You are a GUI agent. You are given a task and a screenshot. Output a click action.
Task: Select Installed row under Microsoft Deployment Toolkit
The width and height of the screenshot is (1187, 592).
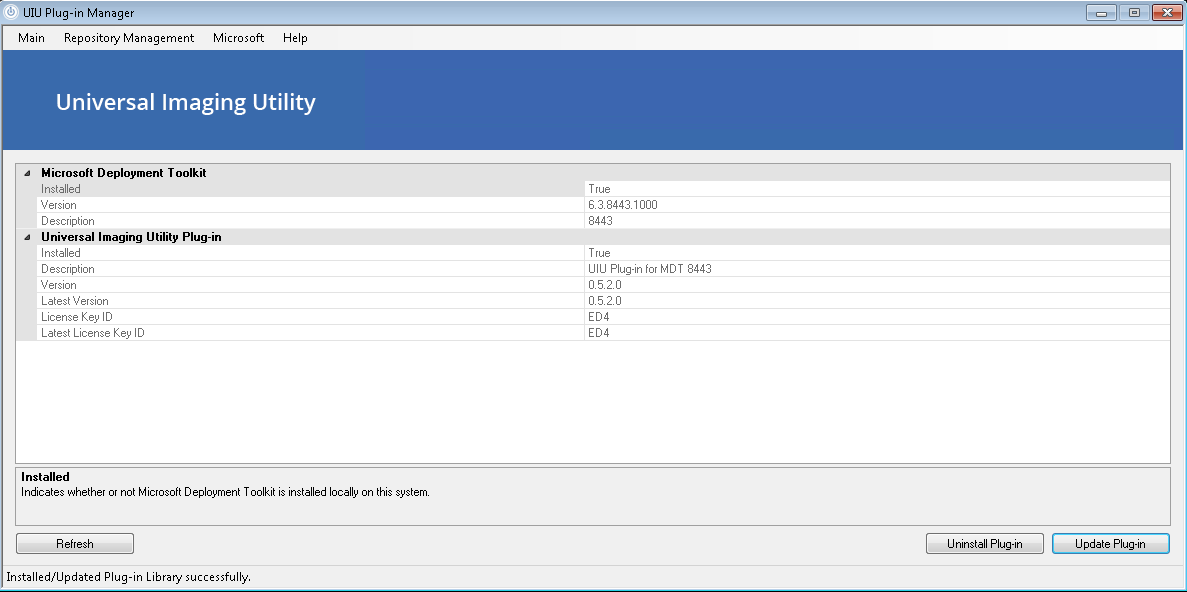(x=603, y=189)
